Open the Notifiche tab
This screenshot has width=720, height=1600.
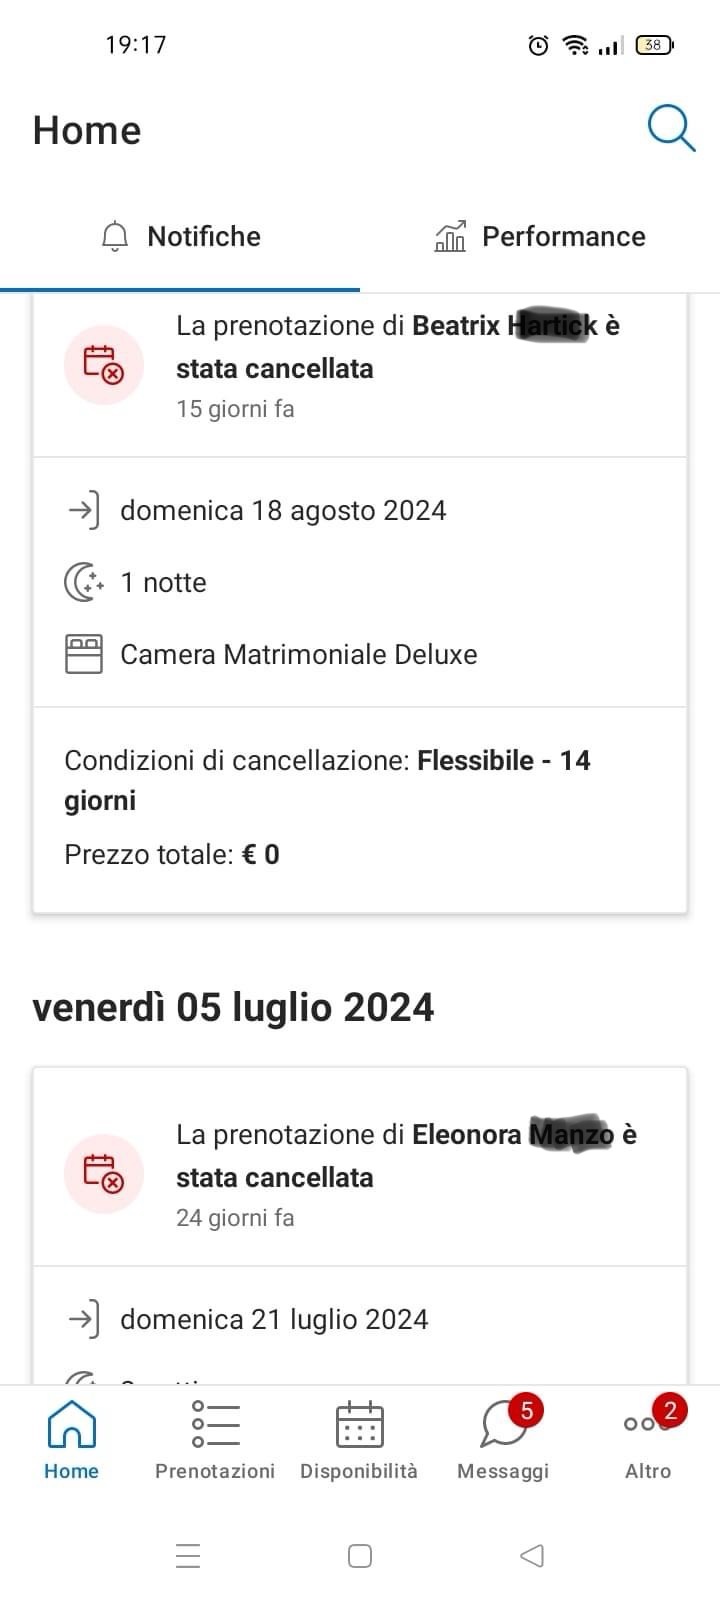click(181, 237)
